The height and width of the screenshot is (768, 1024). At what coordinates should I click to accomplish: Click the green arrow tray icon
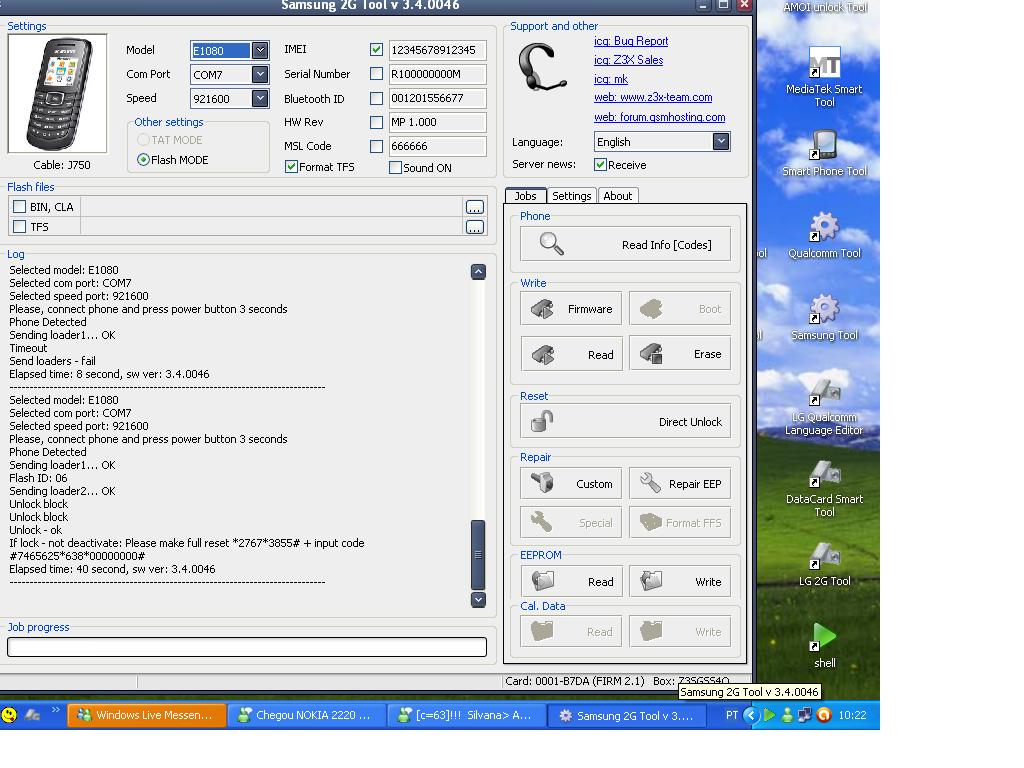(x=769, y=715)
